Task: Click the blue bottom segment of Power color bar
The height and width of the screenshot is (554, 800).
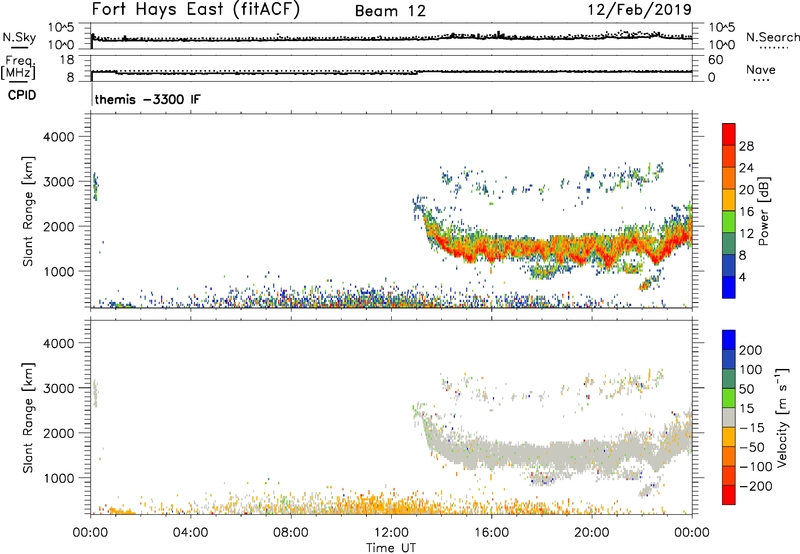Action: [729, 287]
